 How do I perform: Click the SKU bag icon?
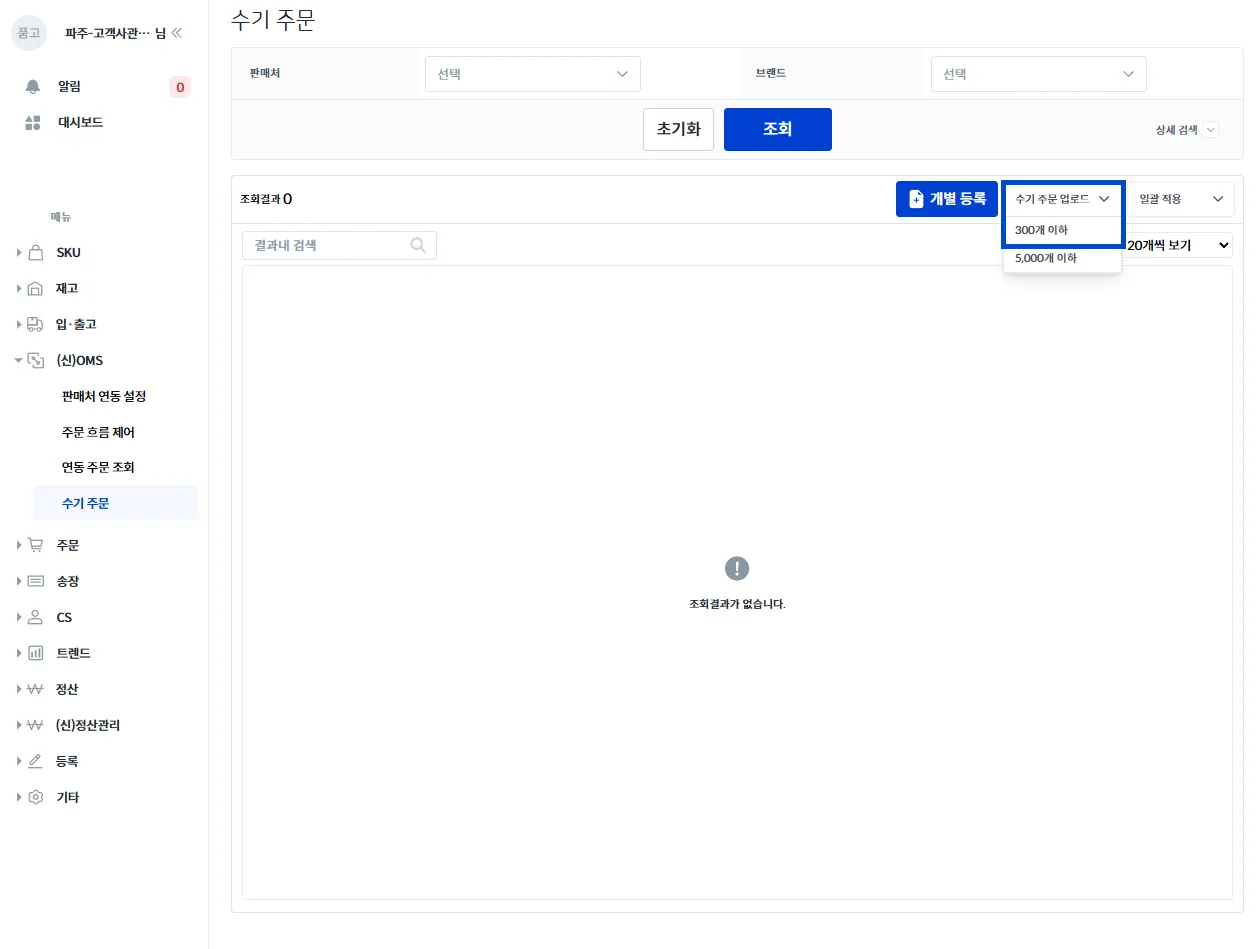(x=35, y=252)
